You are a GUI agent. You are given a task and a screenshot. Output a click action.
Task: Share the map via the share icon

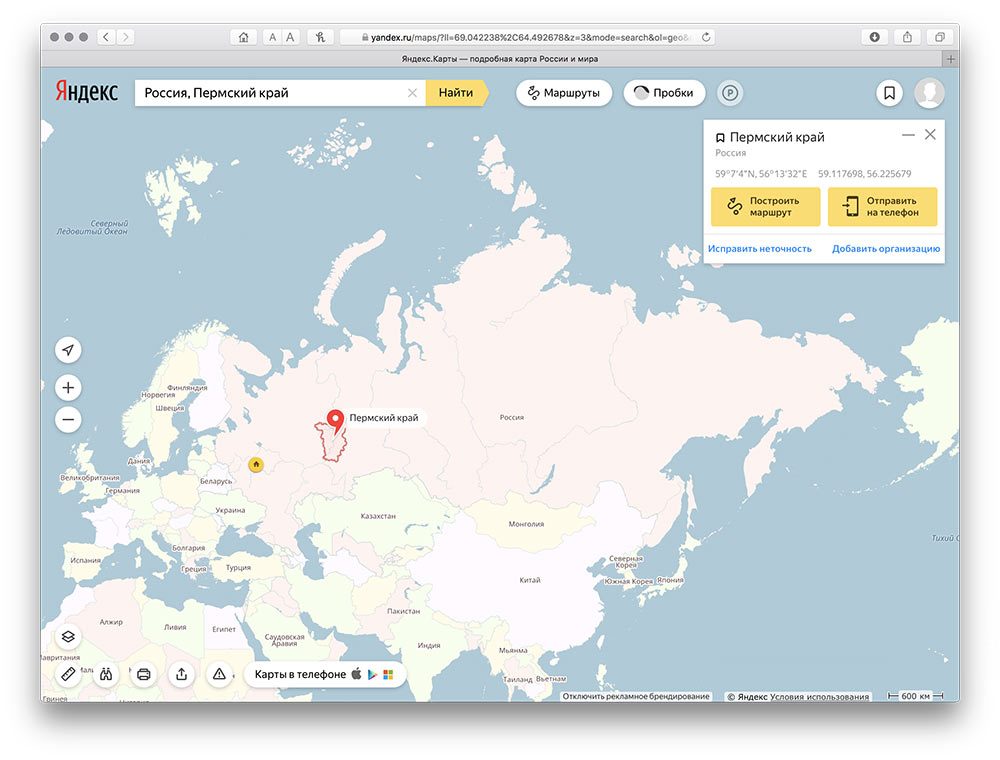click(181, 674)
